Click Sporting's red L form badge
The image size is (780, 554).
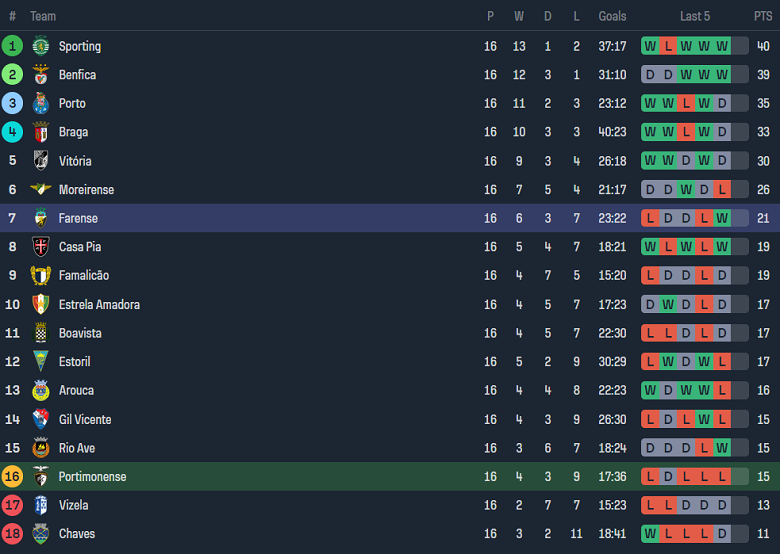click(668, 46)
